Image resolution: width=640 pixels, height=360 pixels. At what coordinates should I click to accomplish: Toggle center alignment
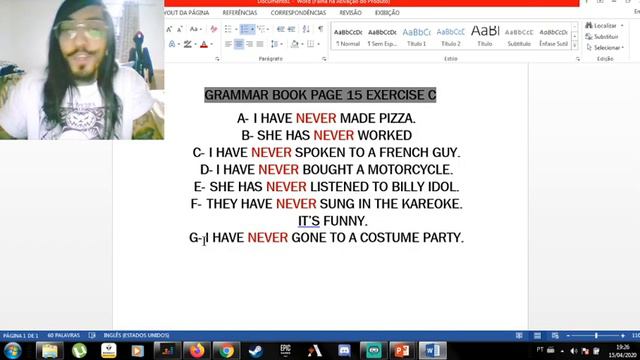239,44
